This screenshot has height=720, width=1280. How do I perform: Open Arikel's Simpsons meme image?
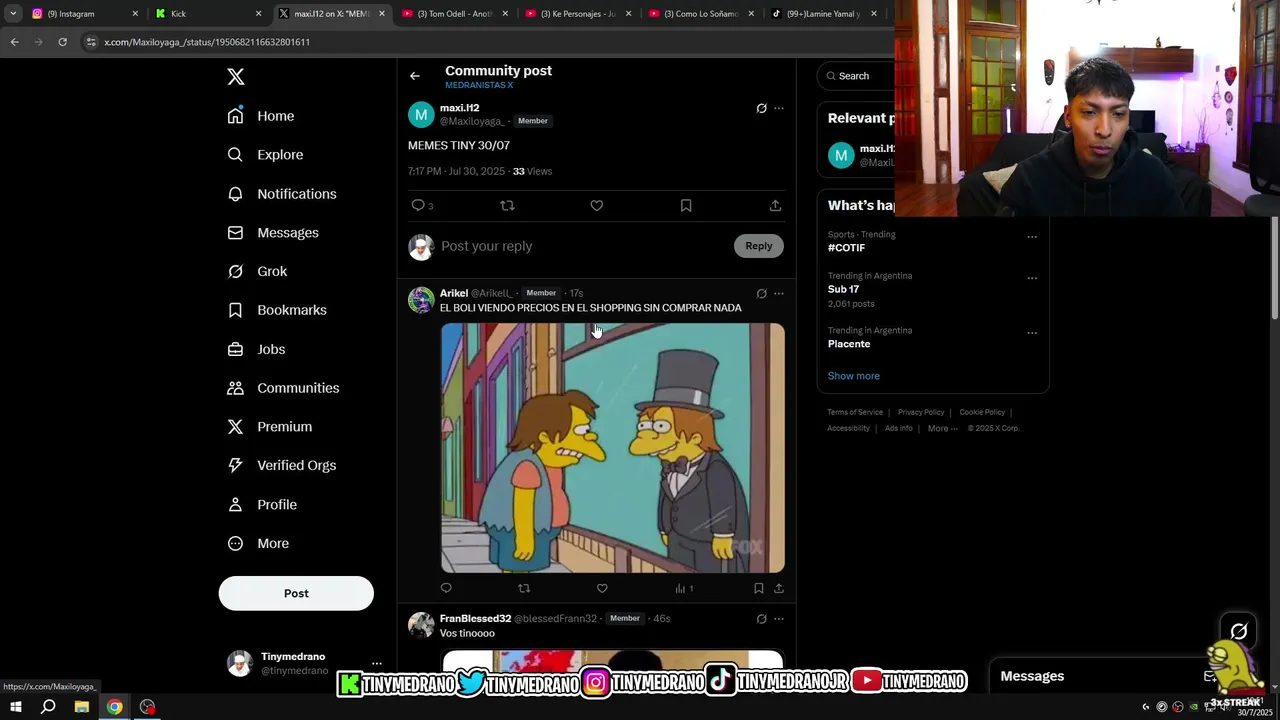click(613, 448)
